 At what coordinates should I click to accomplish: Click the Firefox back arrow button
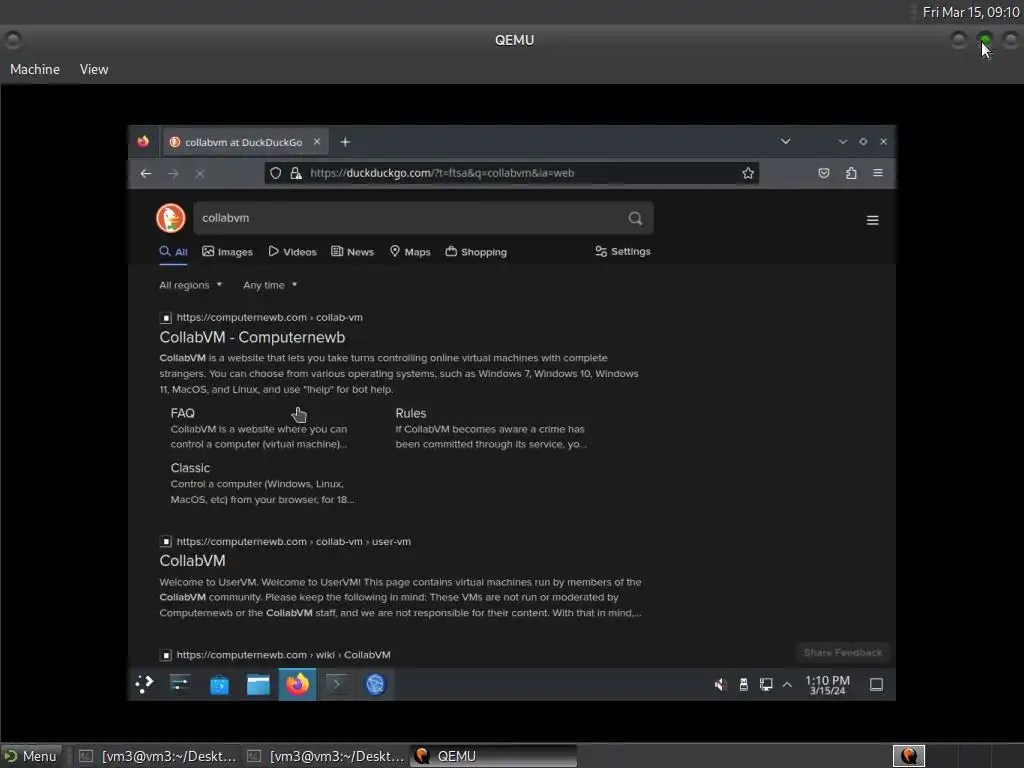tap(146, 173)
